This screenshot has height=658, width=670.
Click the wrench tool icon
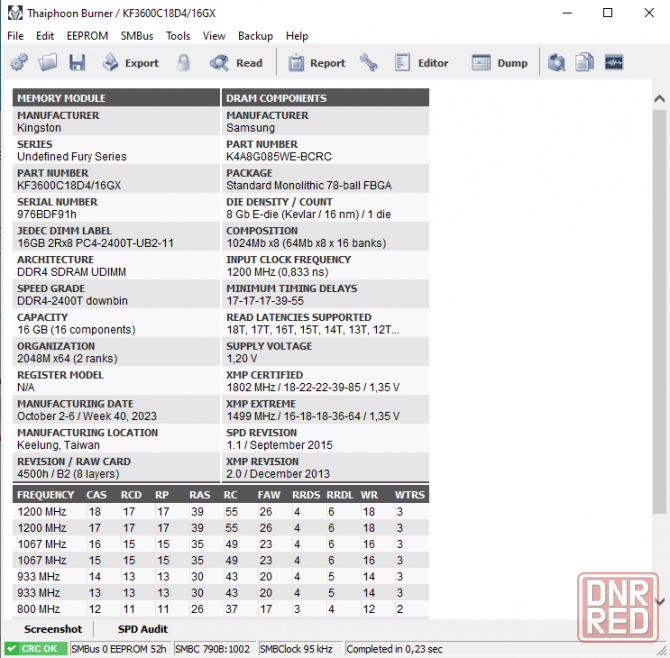tap(369, 63)
